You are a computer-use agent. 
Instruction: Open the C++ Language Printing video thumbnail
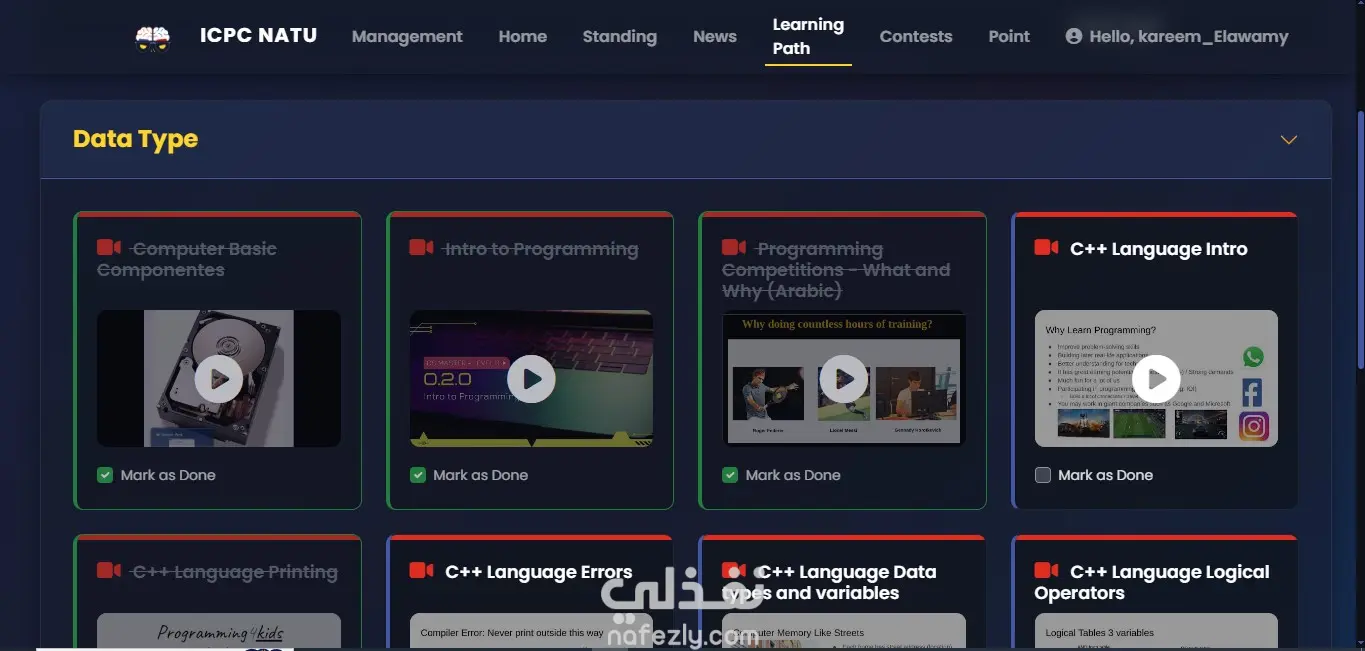tap(219, 631)
